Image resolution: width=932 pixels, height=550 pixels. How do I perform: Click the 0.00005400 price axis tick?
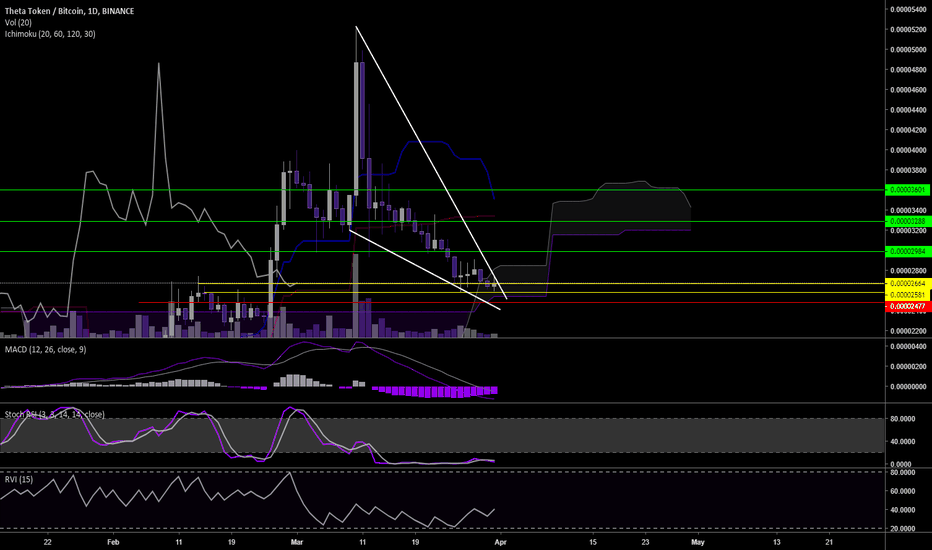point(908,9)
